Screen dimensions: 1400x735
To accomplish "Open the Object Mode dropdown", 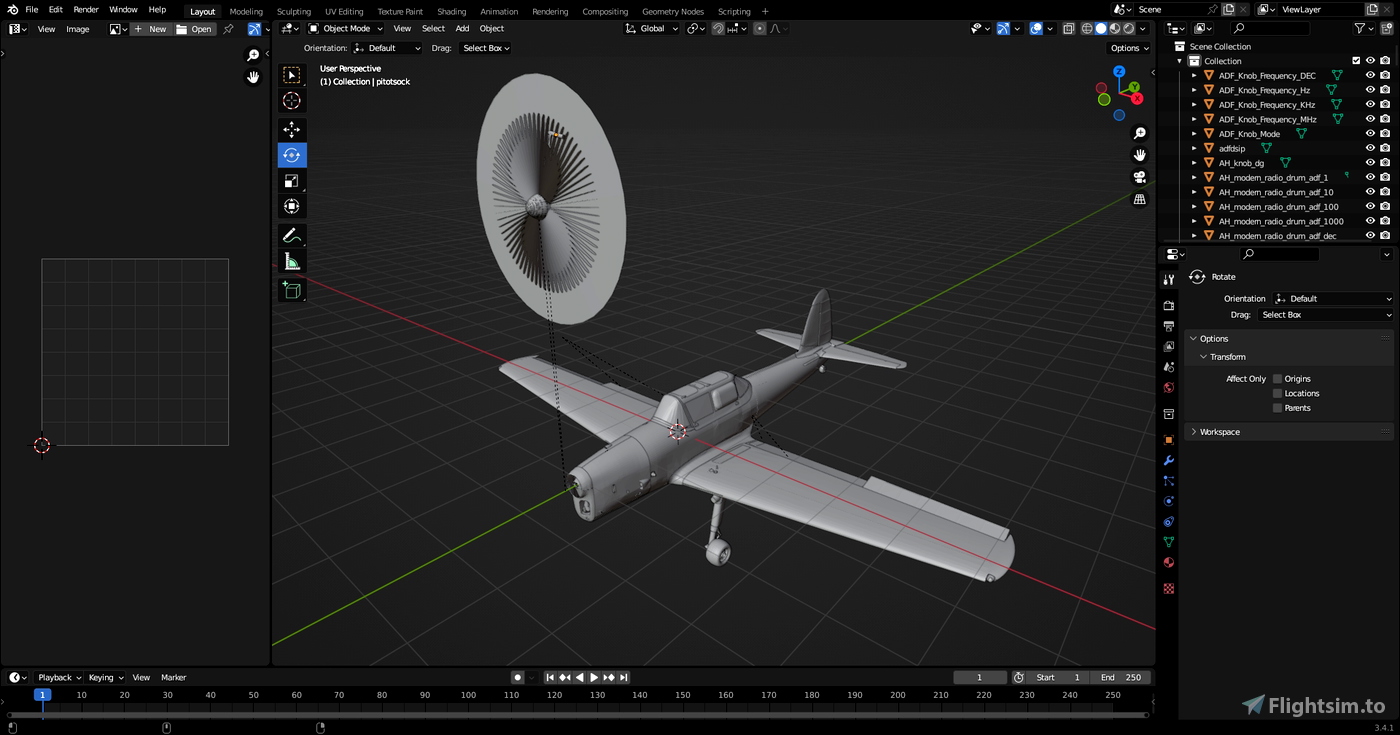I will point(345,29).
